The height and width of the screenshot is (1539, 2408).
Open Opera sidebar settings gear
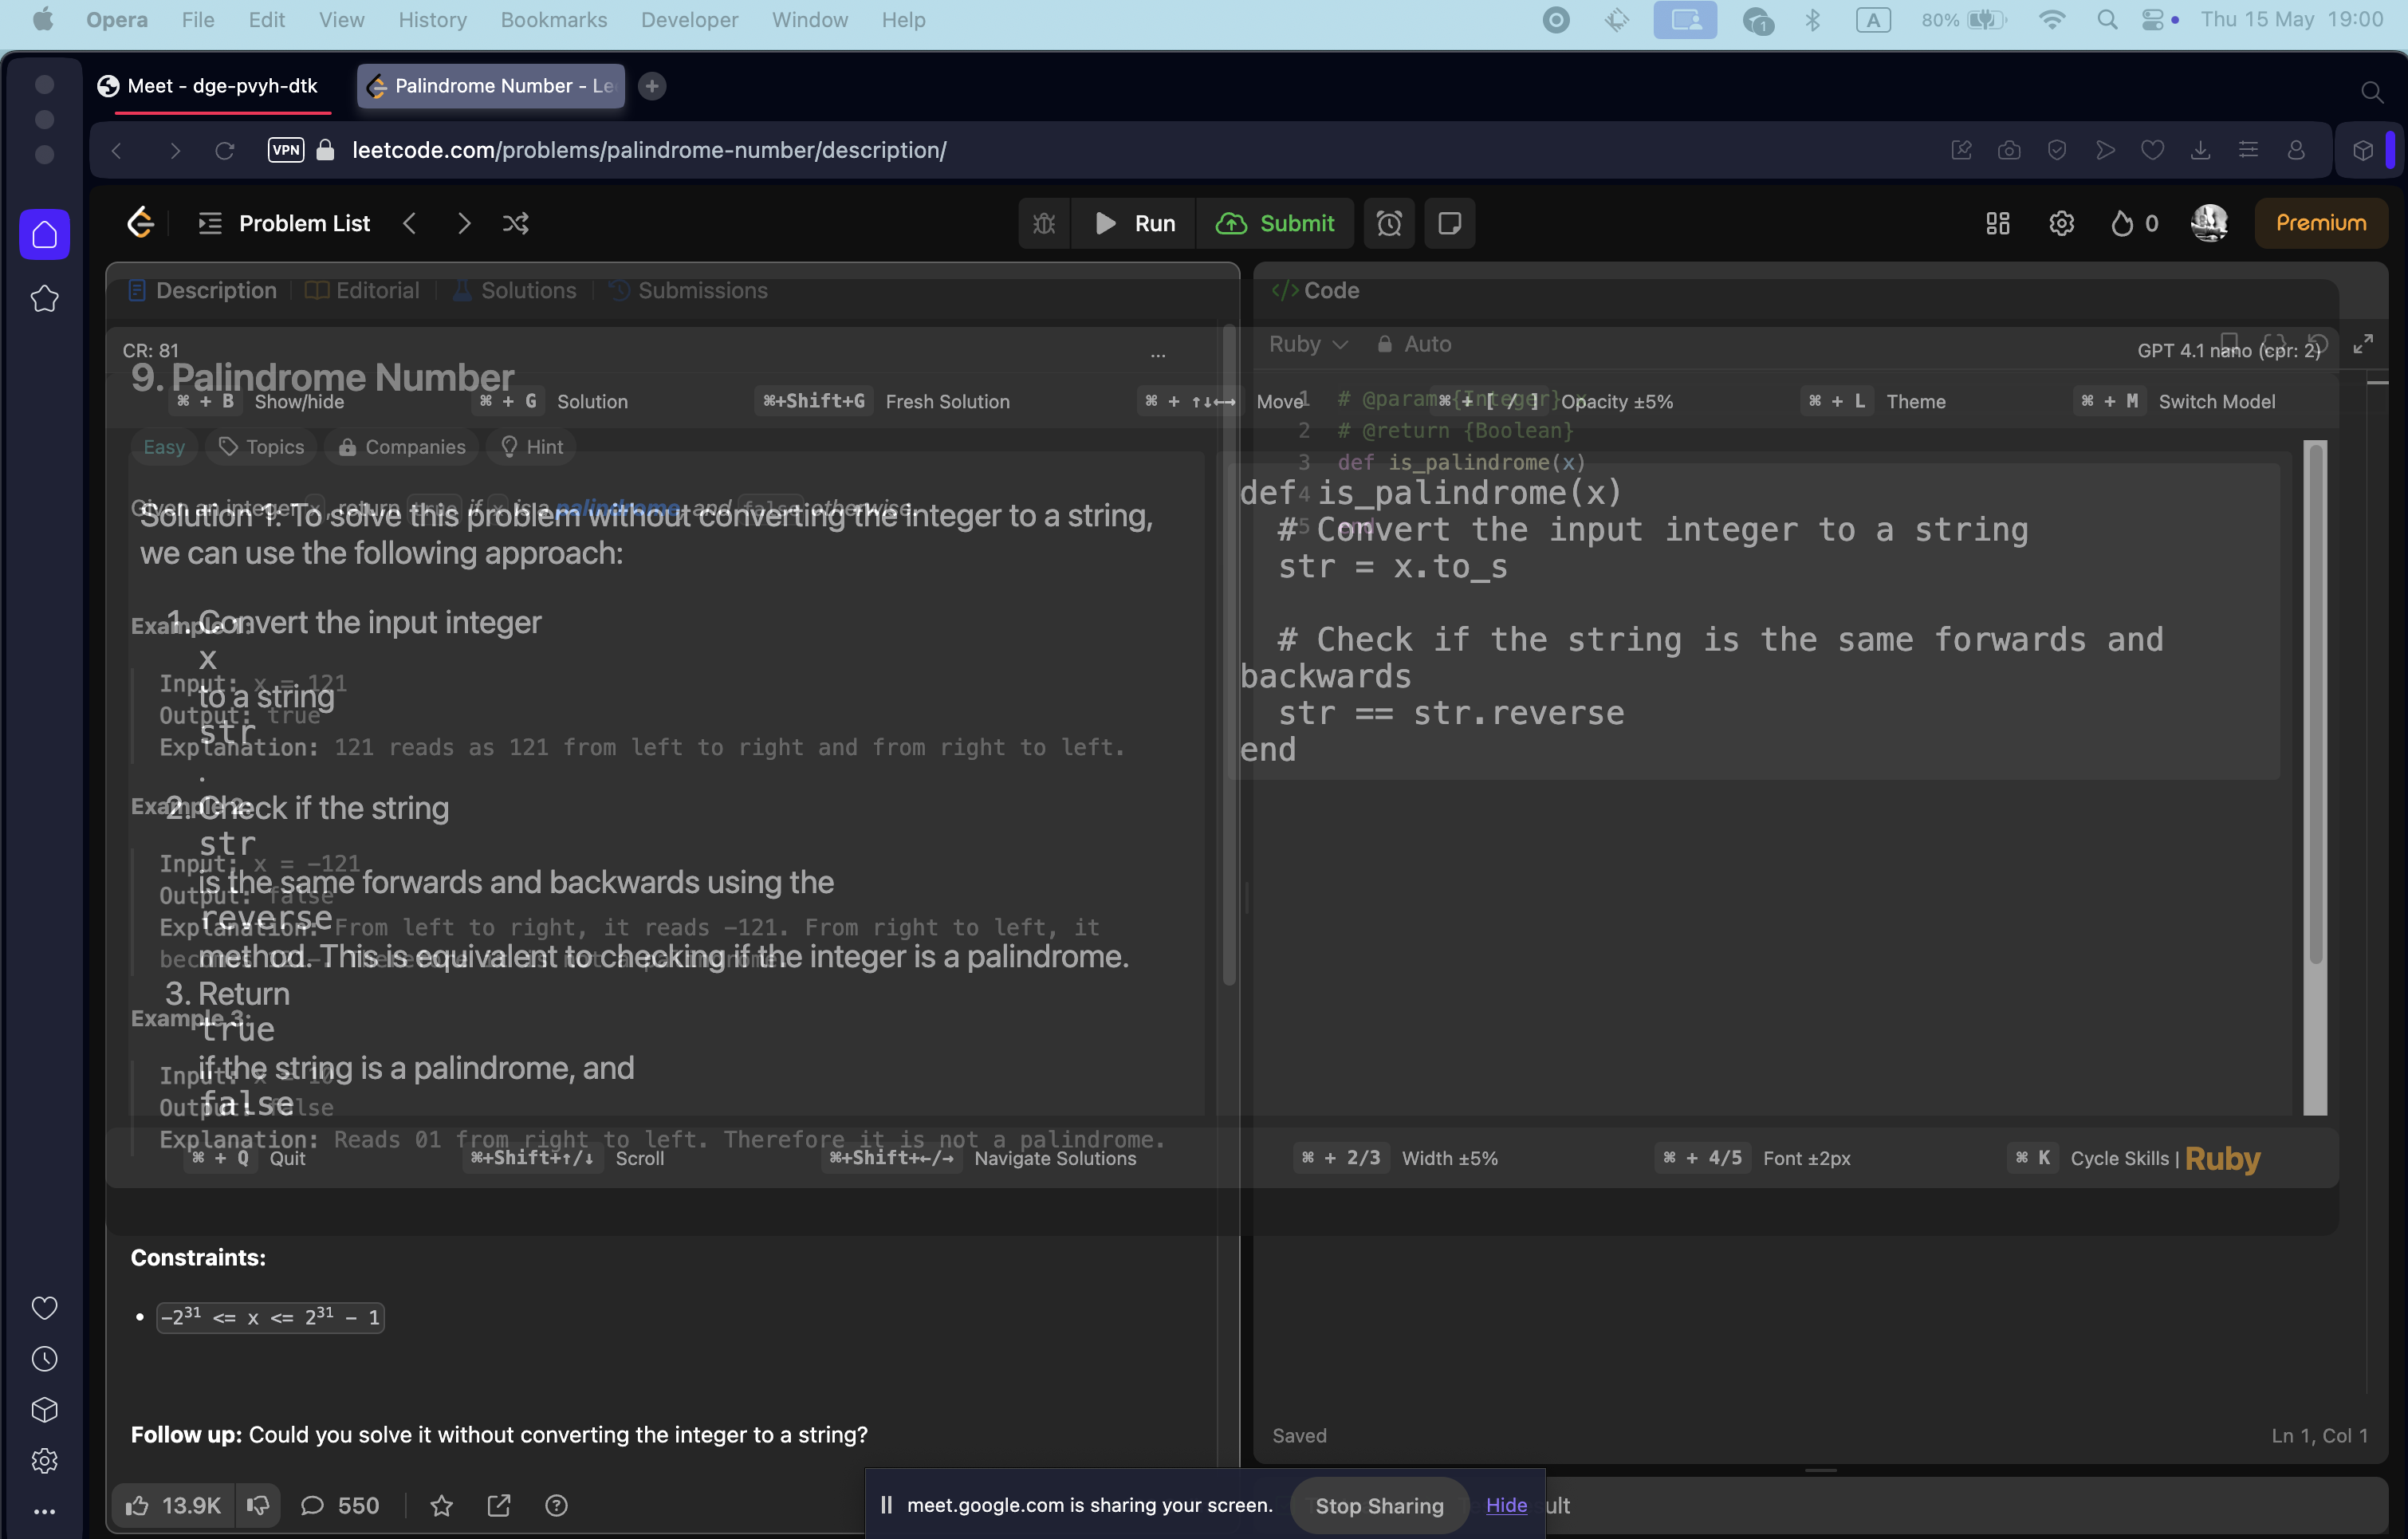pyautogui.click(x=44, y=1460)
